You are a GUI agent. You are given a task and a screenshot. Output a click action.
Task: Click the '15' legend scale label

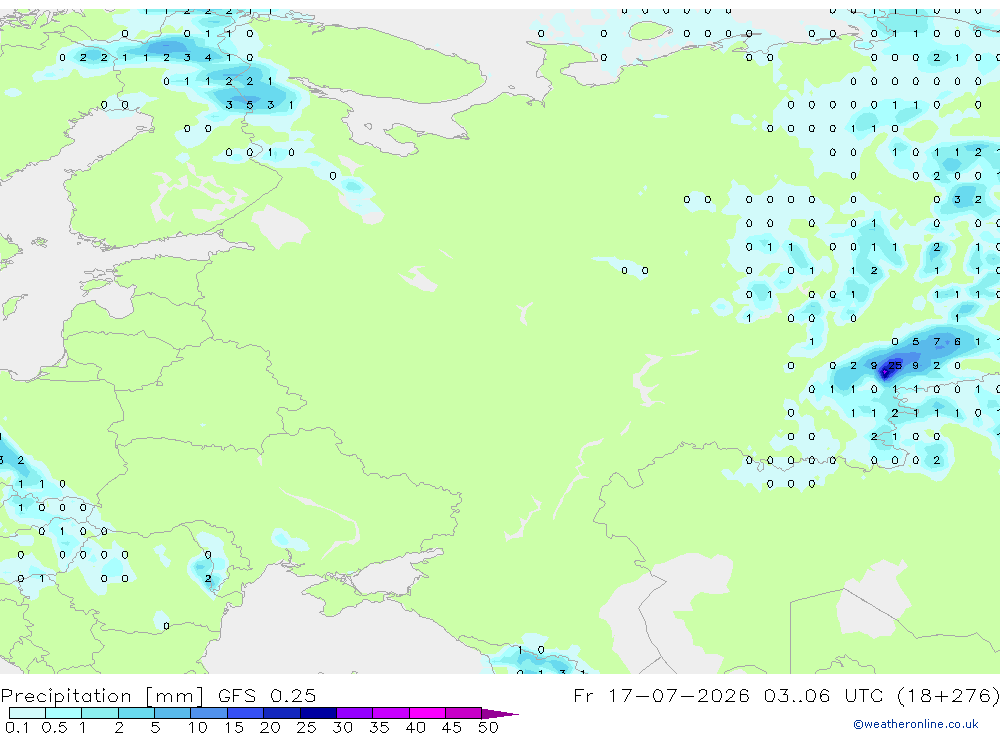pyautogui.click(x=234, y=727)
